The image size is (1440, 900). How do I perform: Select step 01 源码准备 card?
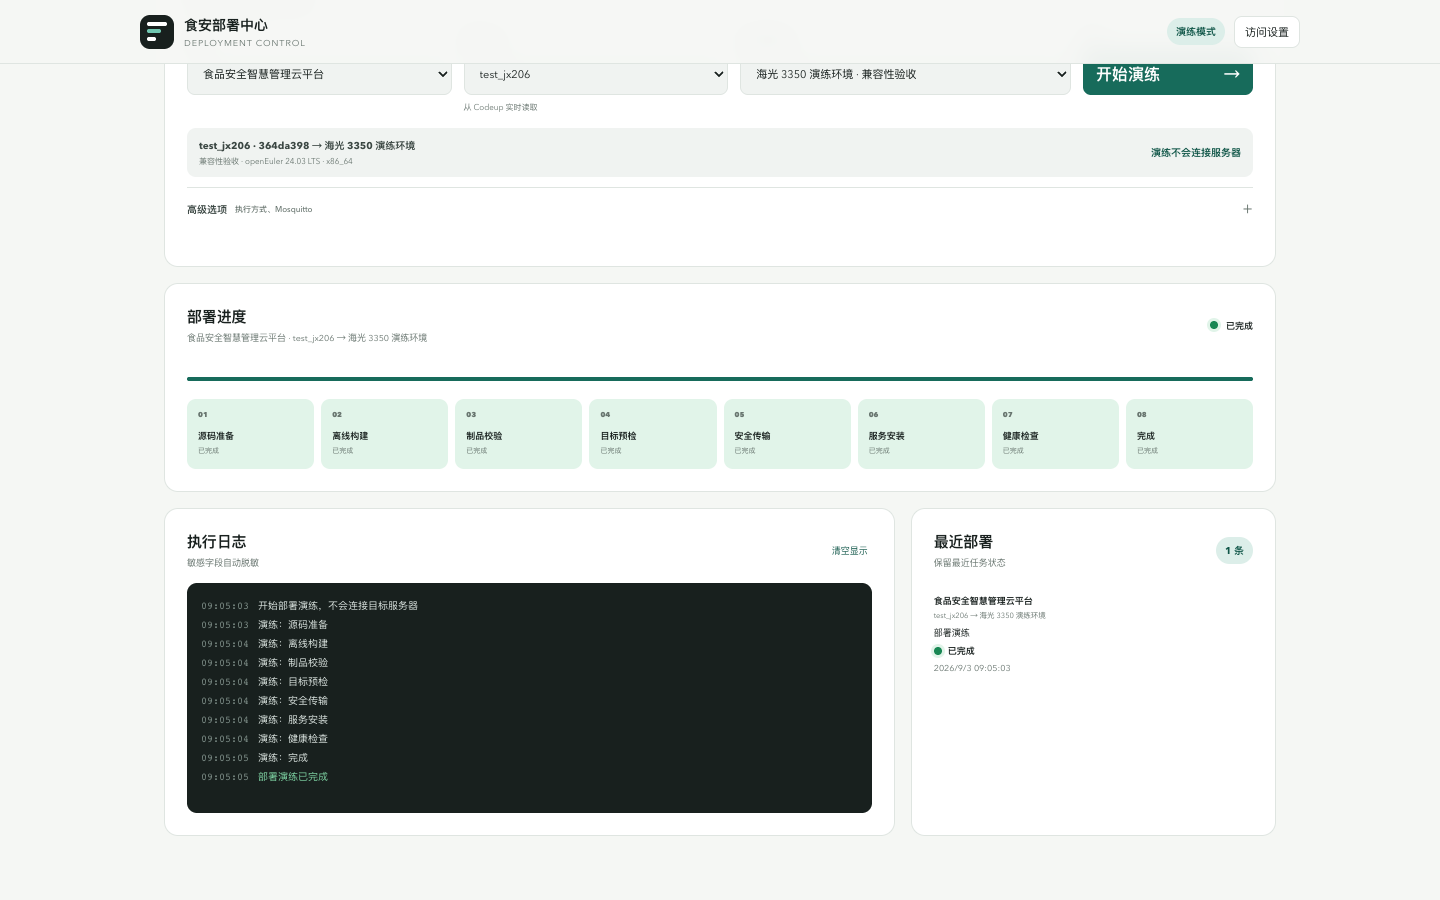250,434
